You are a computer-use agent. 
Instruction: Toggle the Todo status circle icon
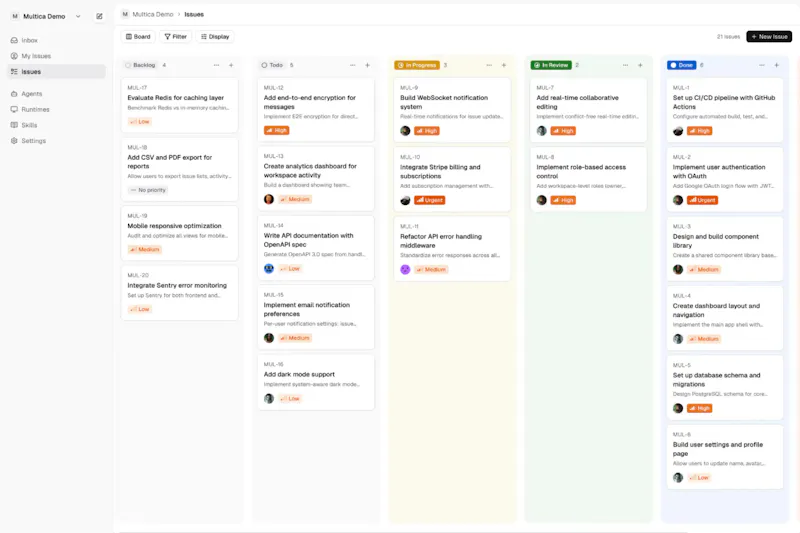tap(264, 65)
